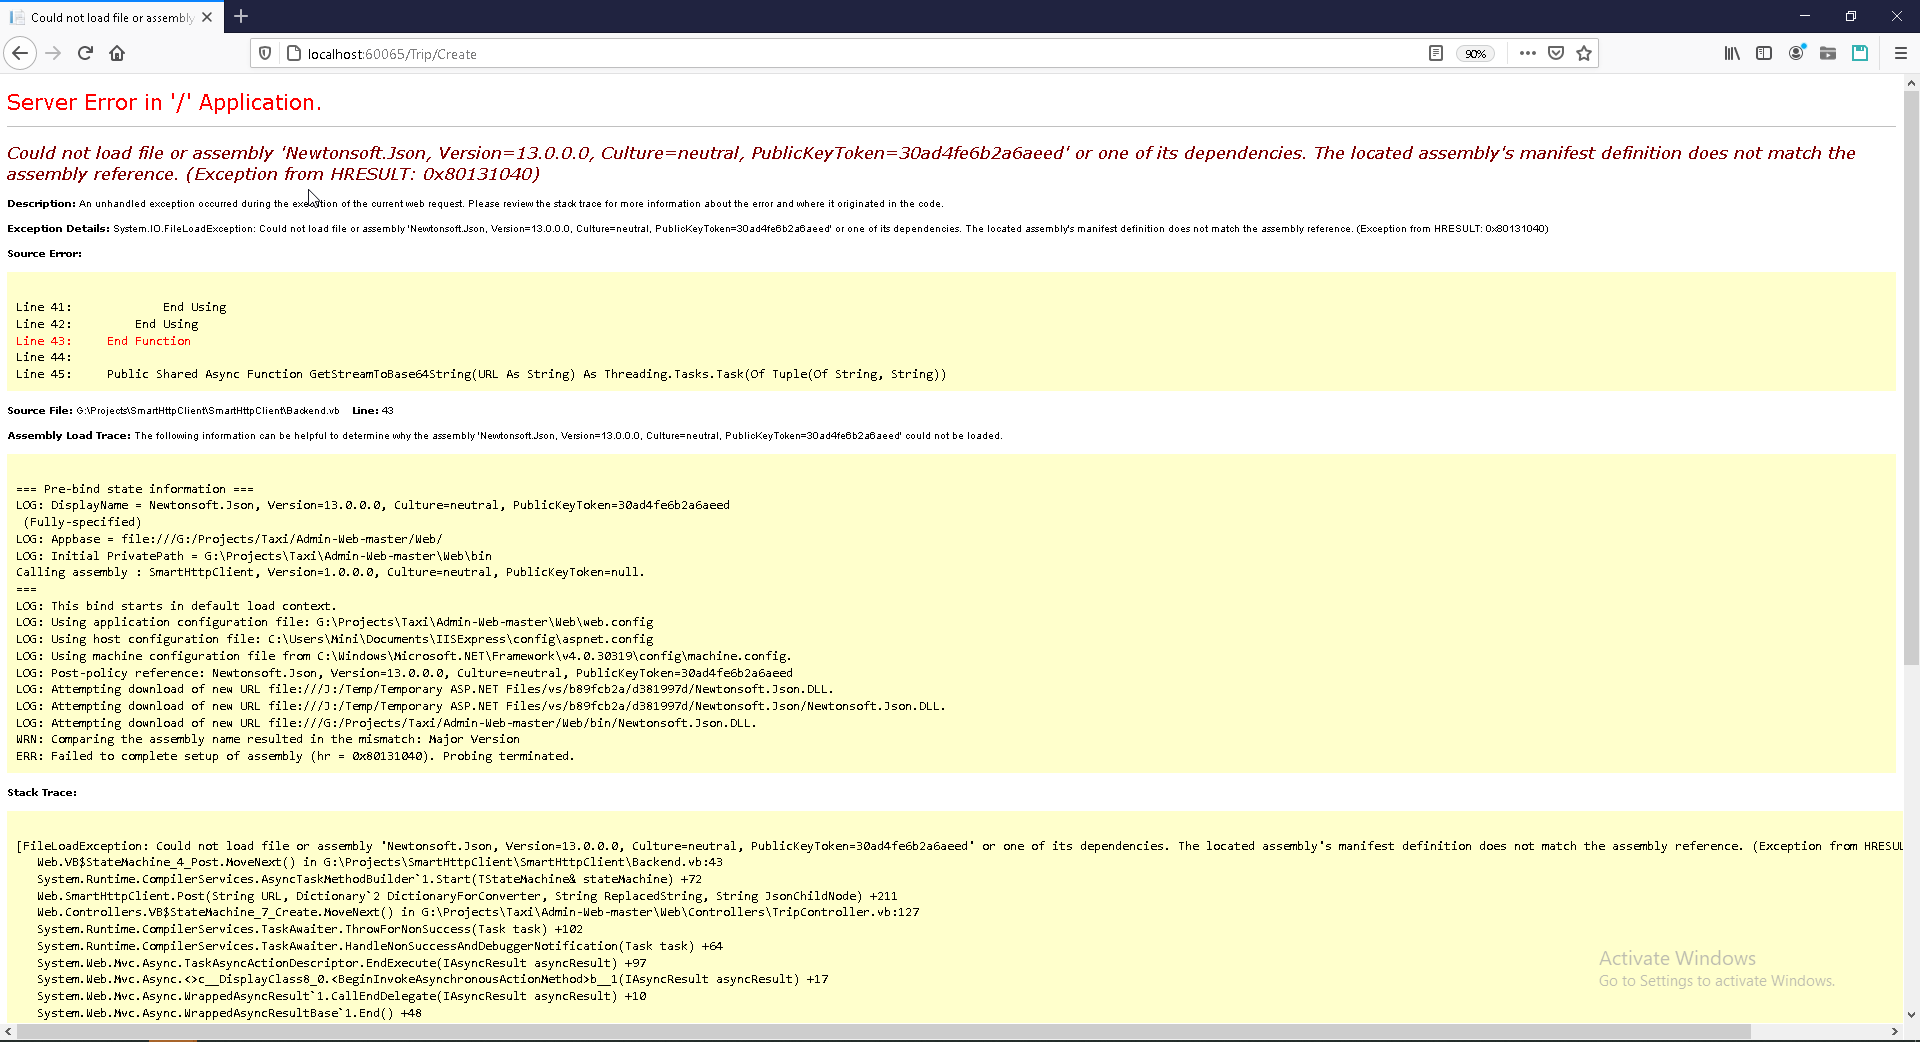This screenshot has width=1920, height=1042.
Task: Open the Firefox hamburger menu
Action: 1901,53
